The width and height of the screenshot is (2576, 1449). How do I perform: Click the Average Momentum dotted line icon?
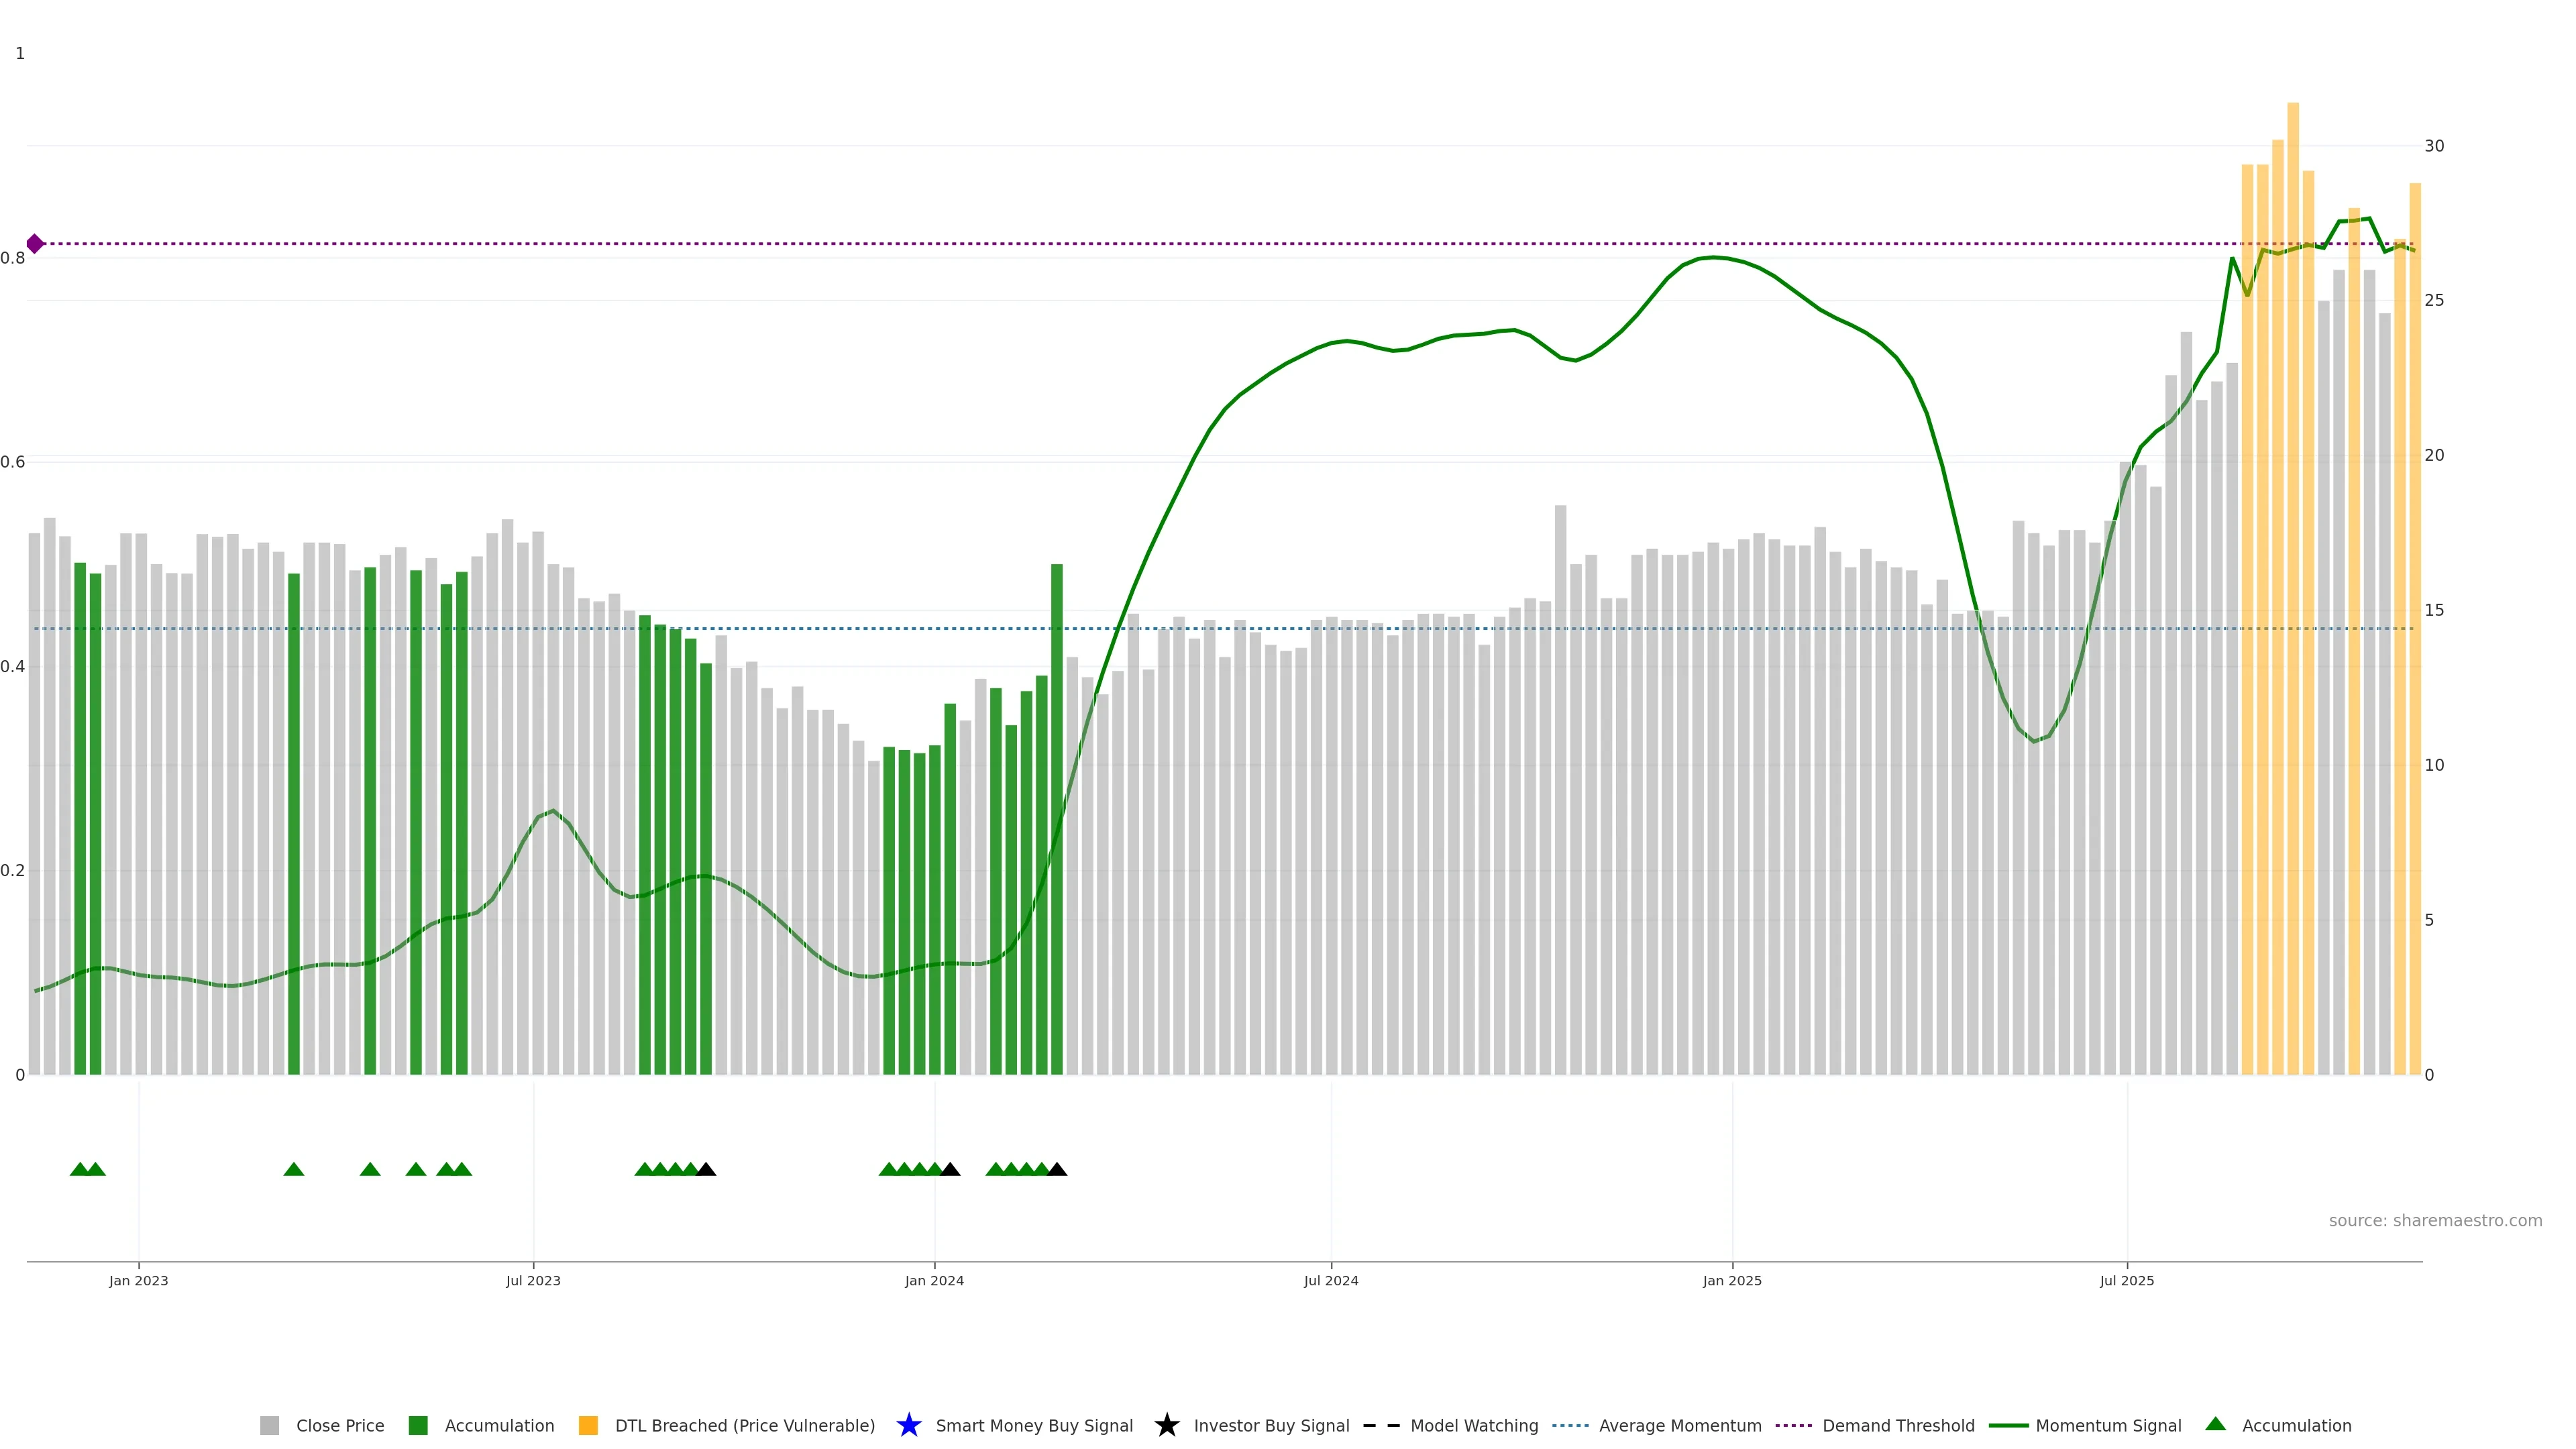pyautogui.click(x=1571, y=1425)
